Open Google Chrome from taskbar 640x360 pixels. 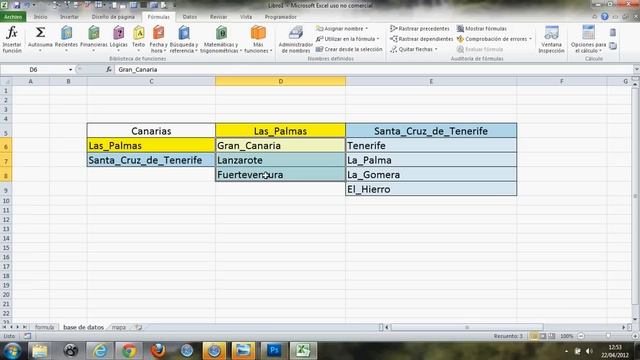[129, 351]
